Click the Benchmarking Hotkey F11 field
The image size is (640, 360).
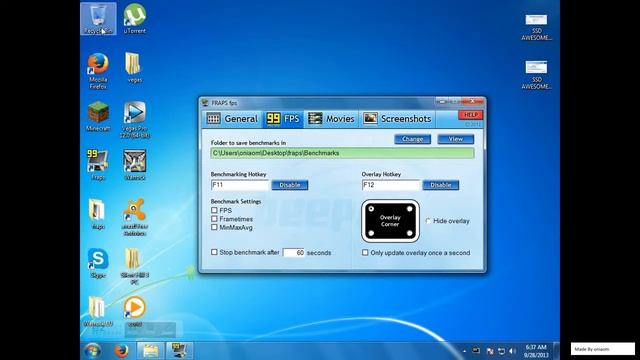pos(240,185)
